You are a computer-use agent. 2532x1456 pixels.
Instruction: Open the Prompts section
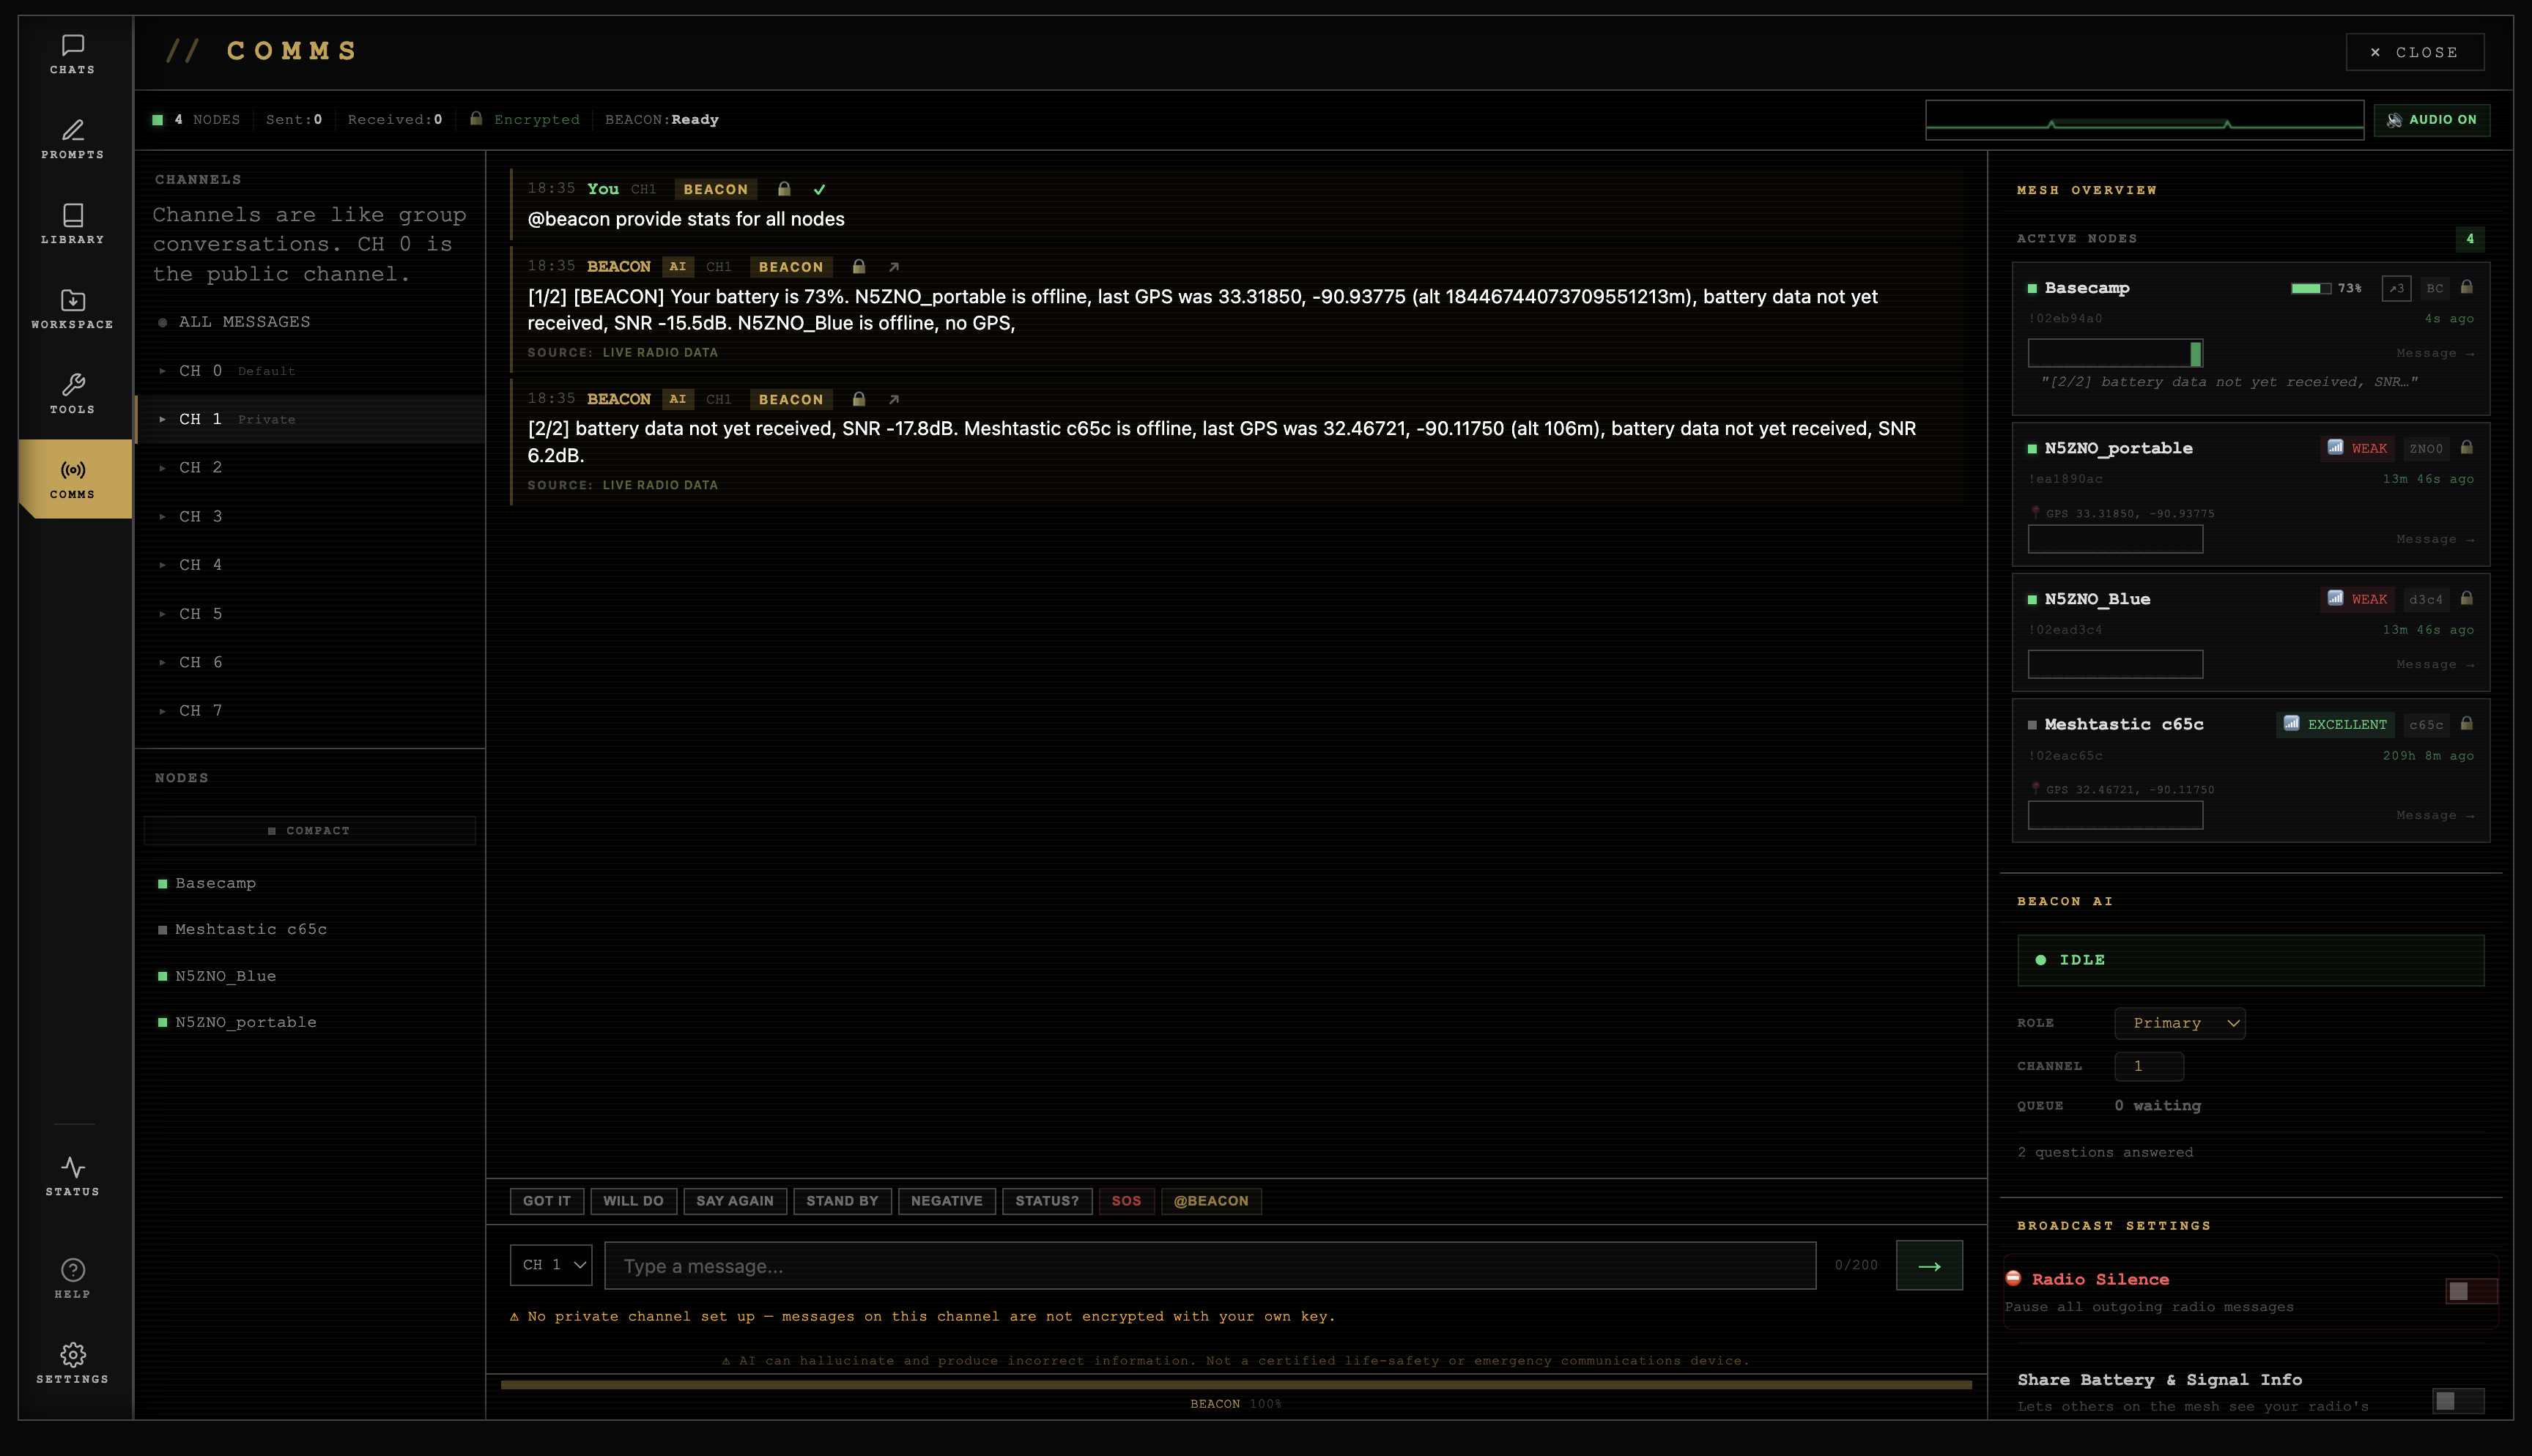(73, 140)
